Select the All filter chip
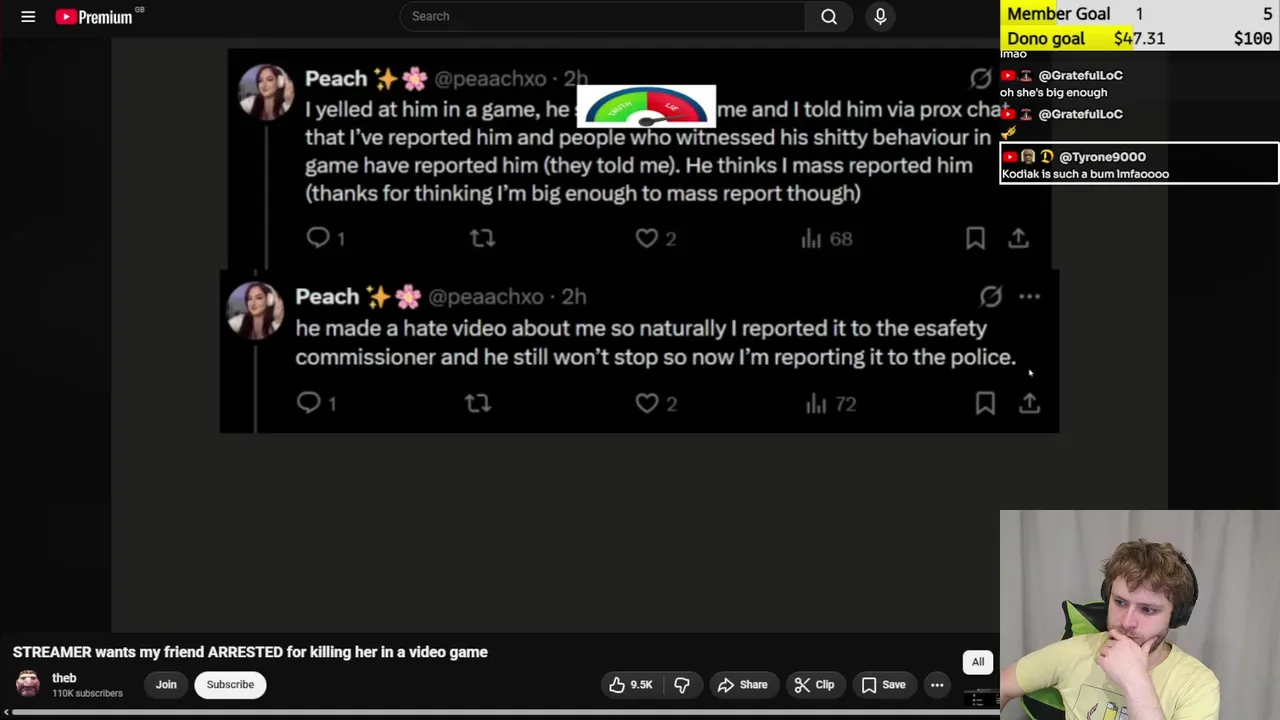This screenshot has height=720, width=1280. 978,662
